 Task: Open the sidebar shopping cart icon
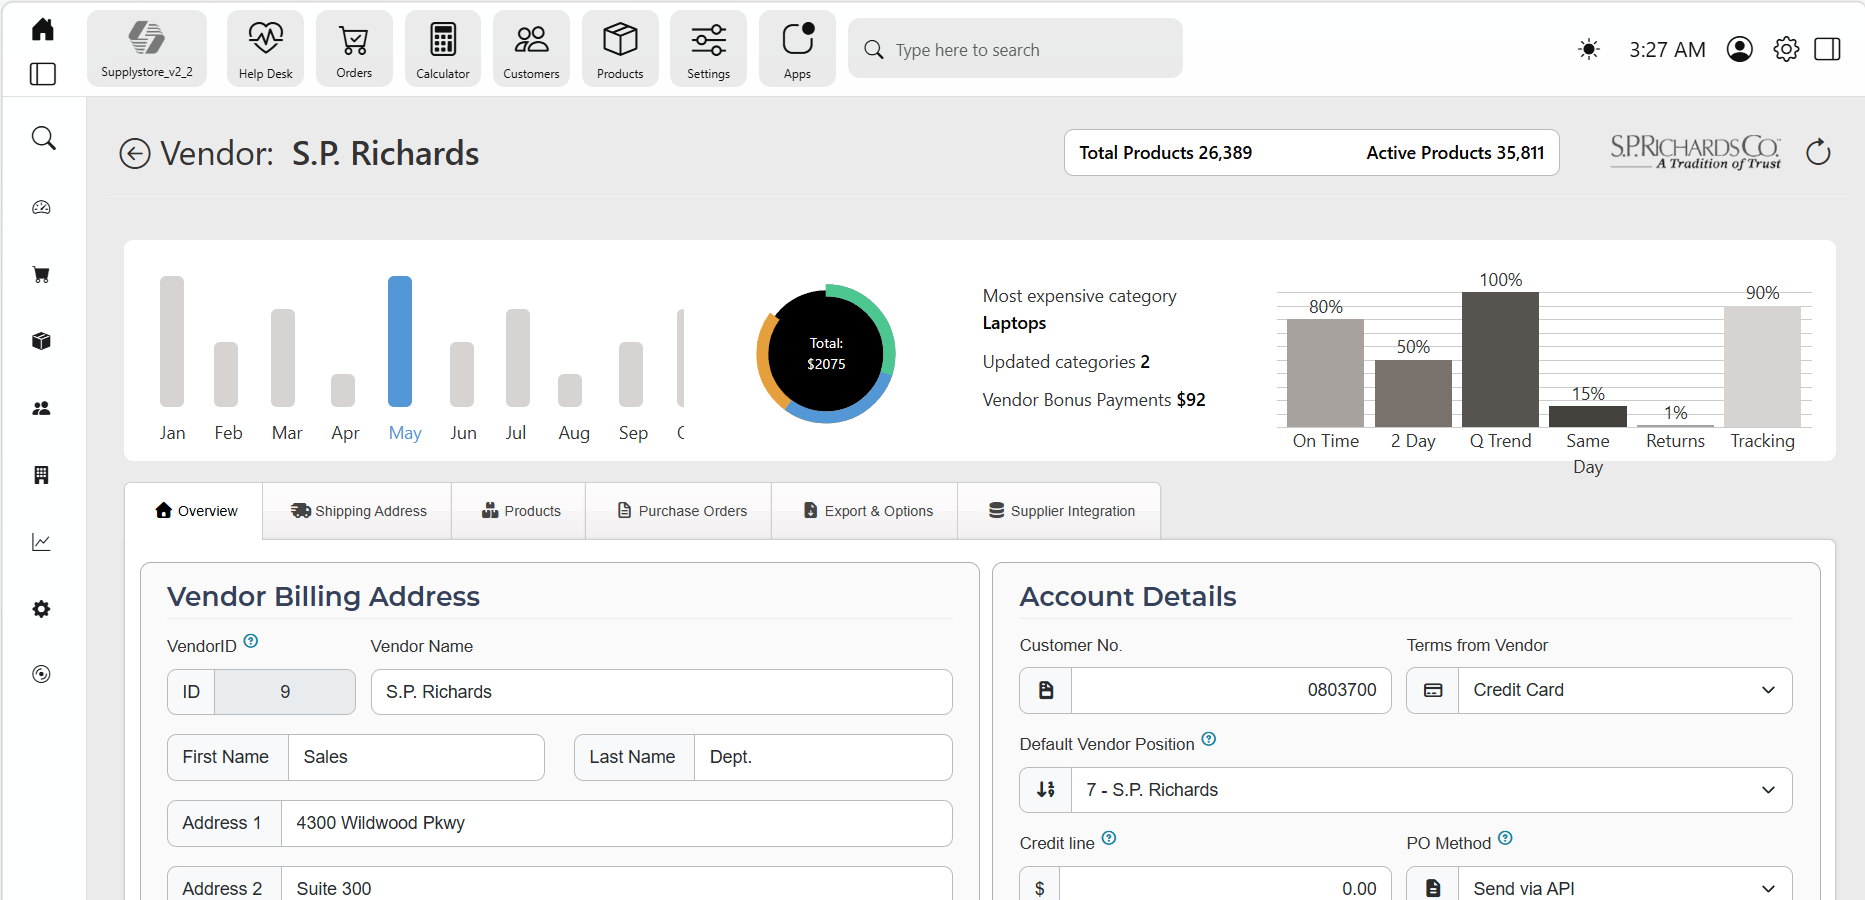tap(41, 275)
